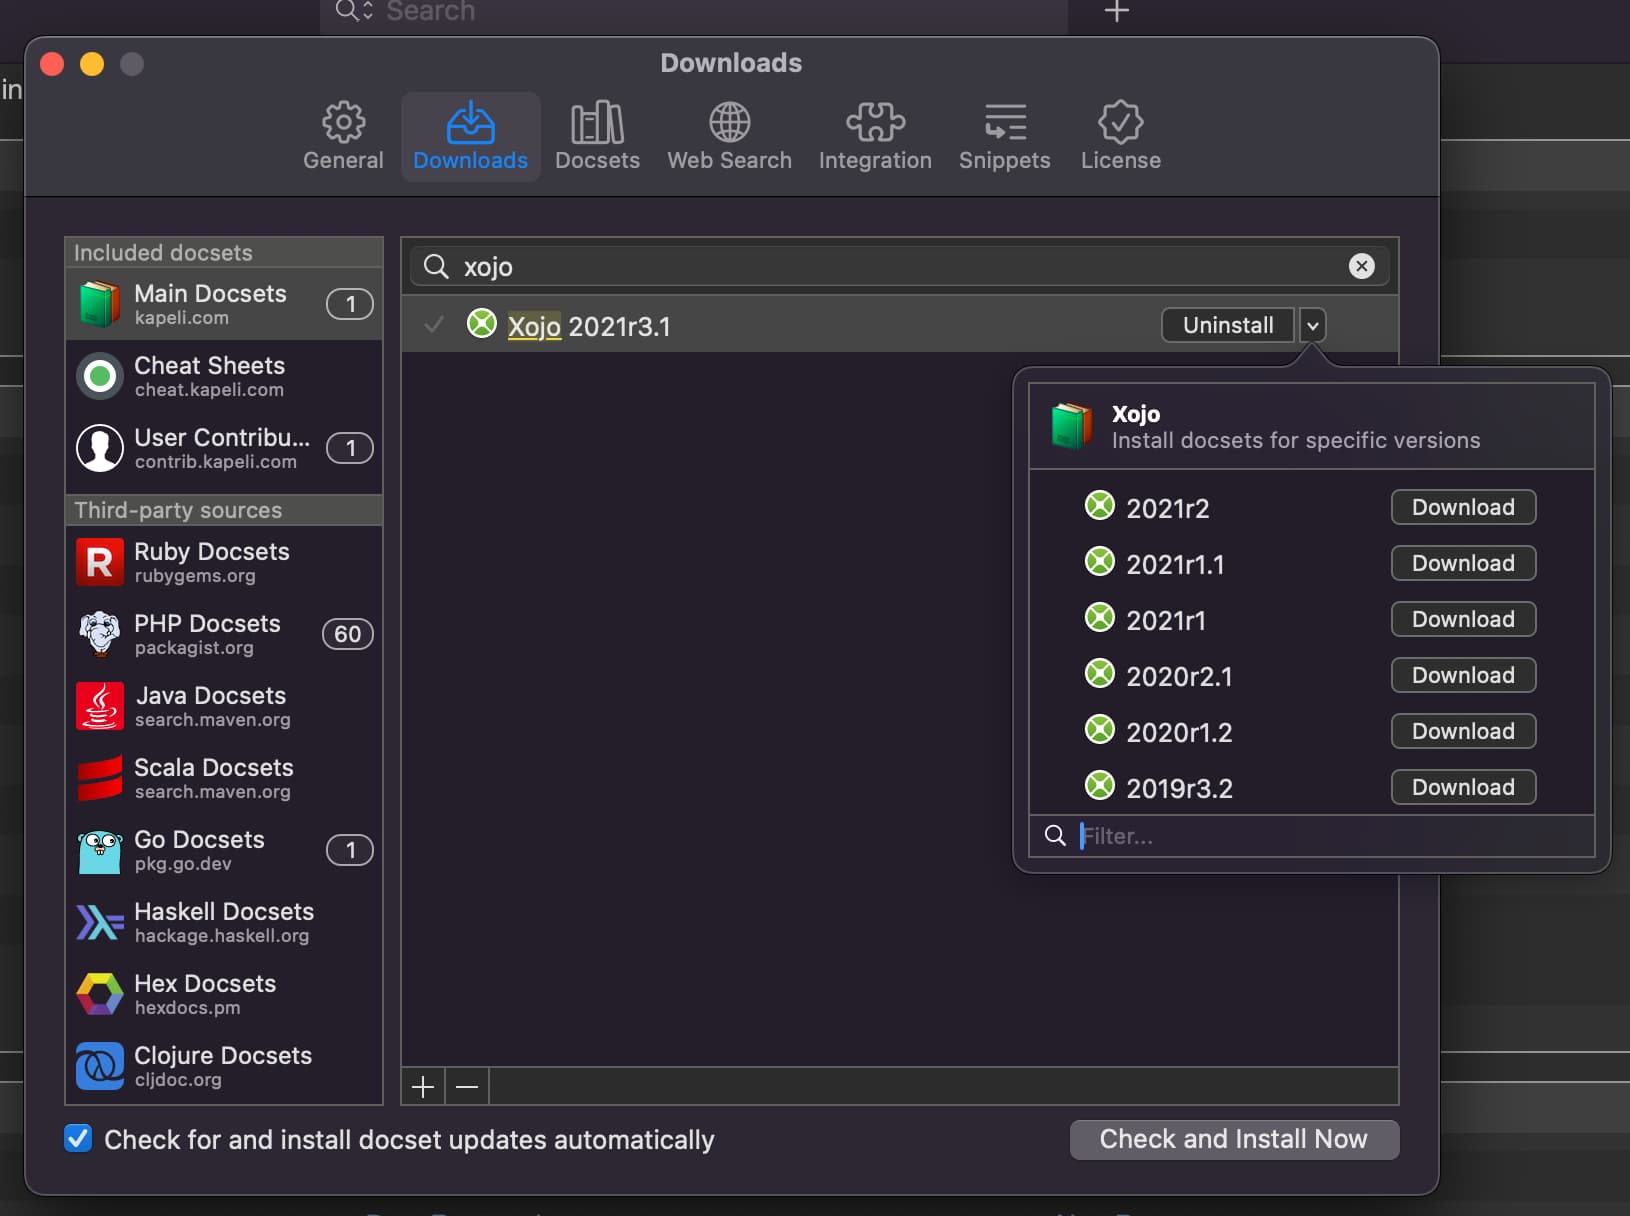This screenshot has width=1630, height=1216.
Task: Click the Clojure logo icon
Action: pos(100,1066)
